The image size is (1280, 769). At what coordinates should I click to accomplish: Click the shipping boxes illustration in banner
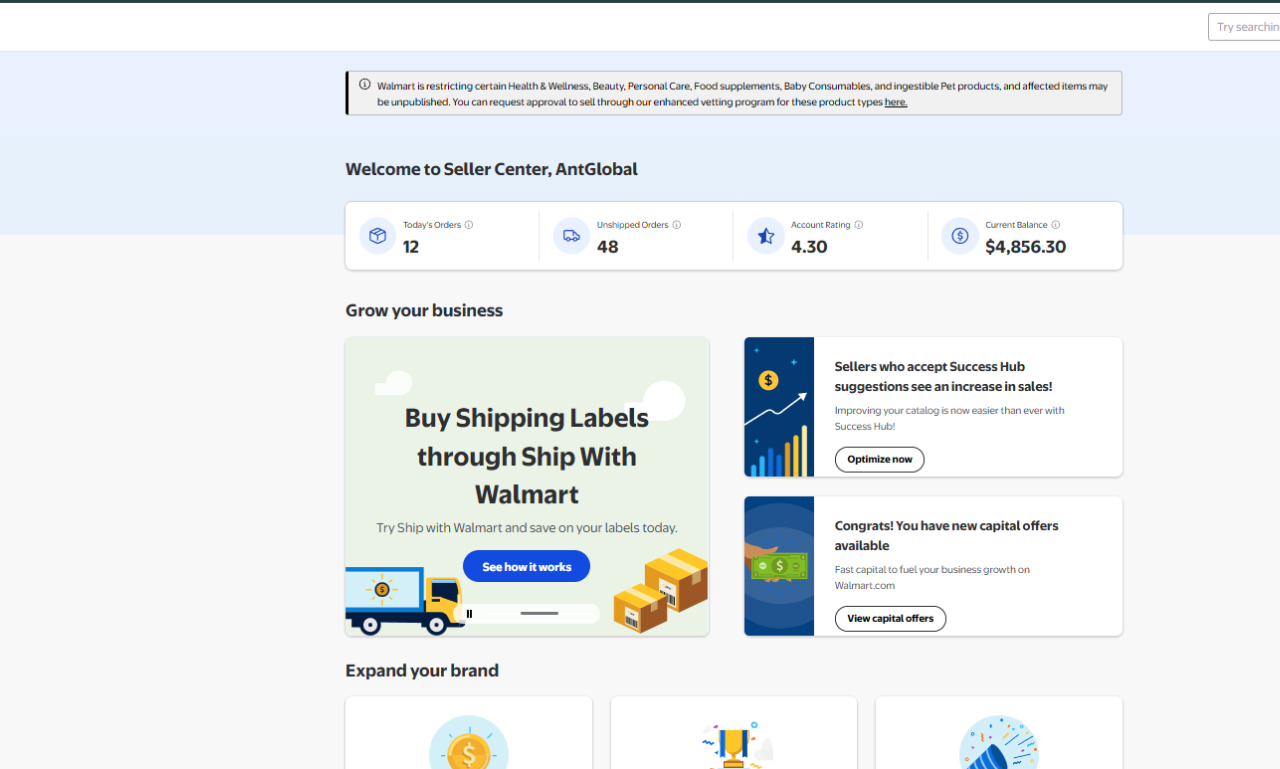pyautogui.click(x=661, y=591)
